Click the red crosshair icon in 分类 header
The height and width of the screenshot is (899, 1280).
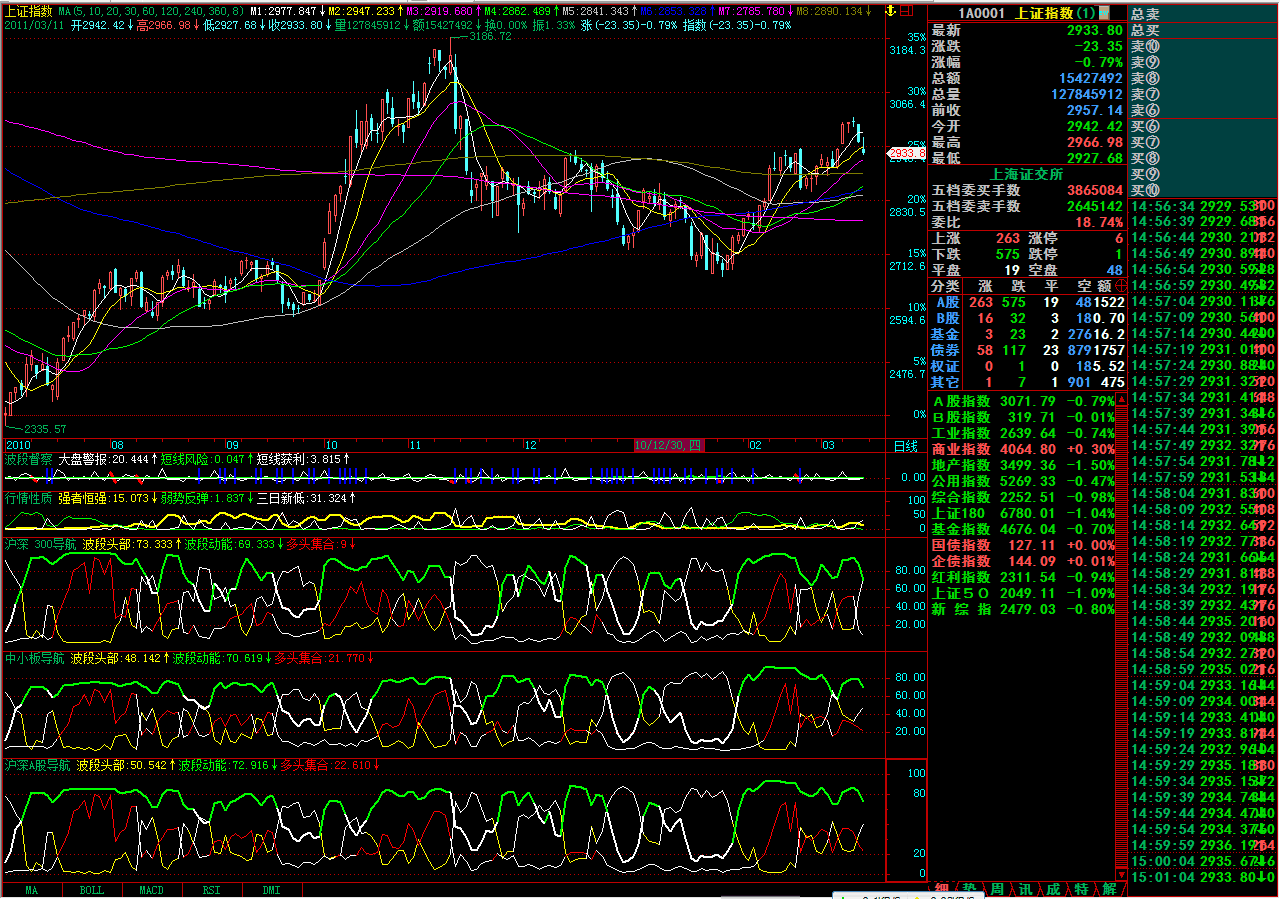tap(1120, 286)
